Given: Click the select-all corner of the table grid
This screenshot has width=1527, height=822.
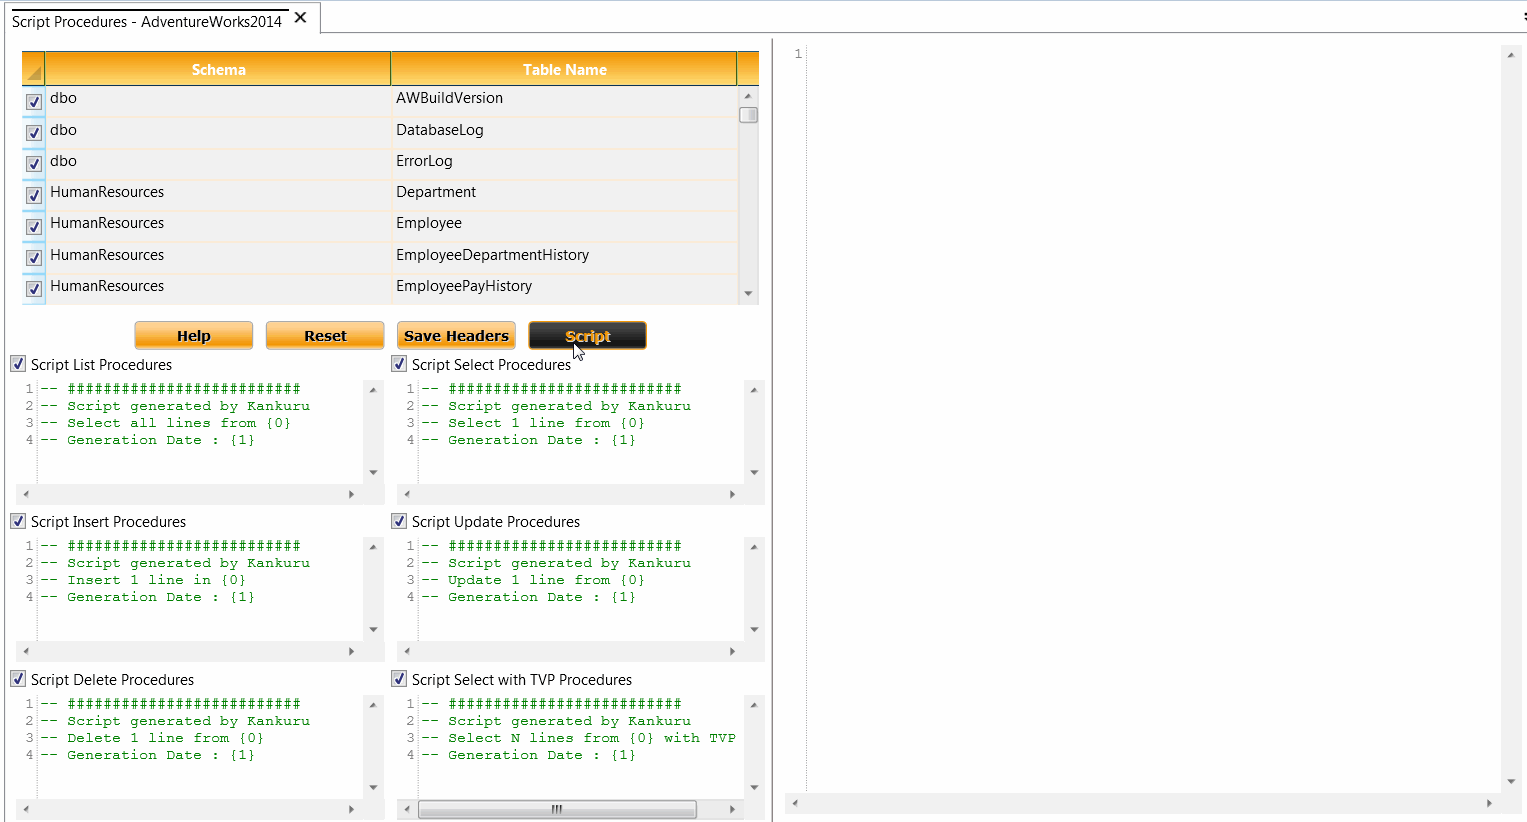Looking at the screenshot, I should click(33, 69).
